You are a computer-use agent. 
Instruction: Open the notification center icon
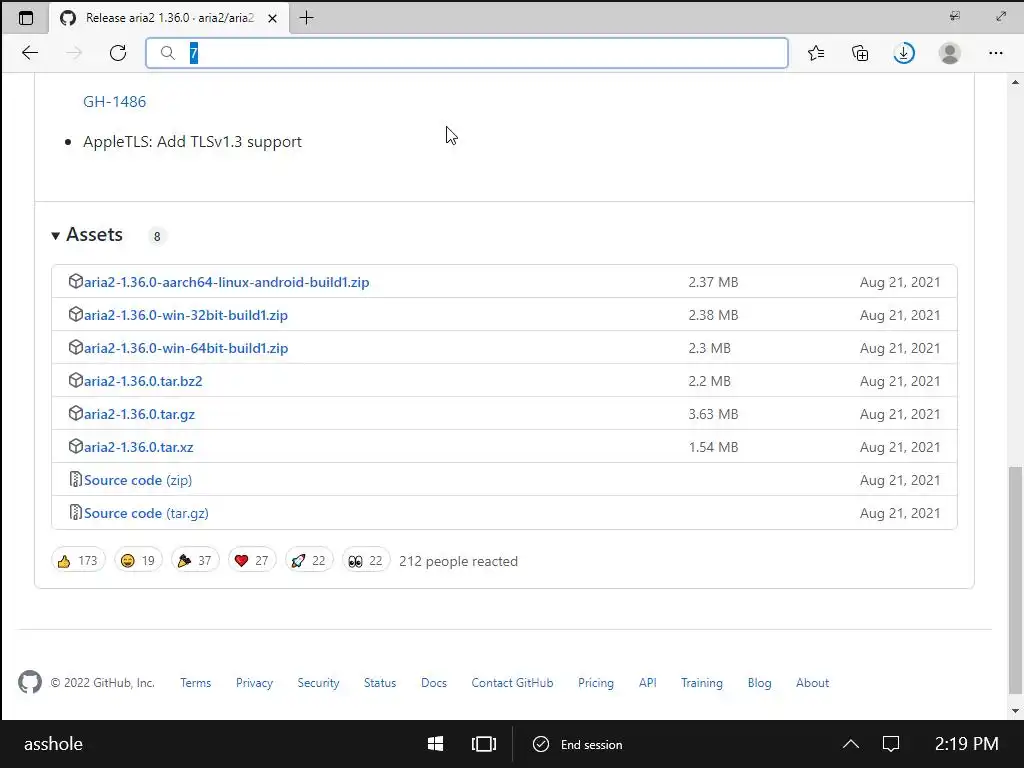pyautogui.click(x=891, y=744)
